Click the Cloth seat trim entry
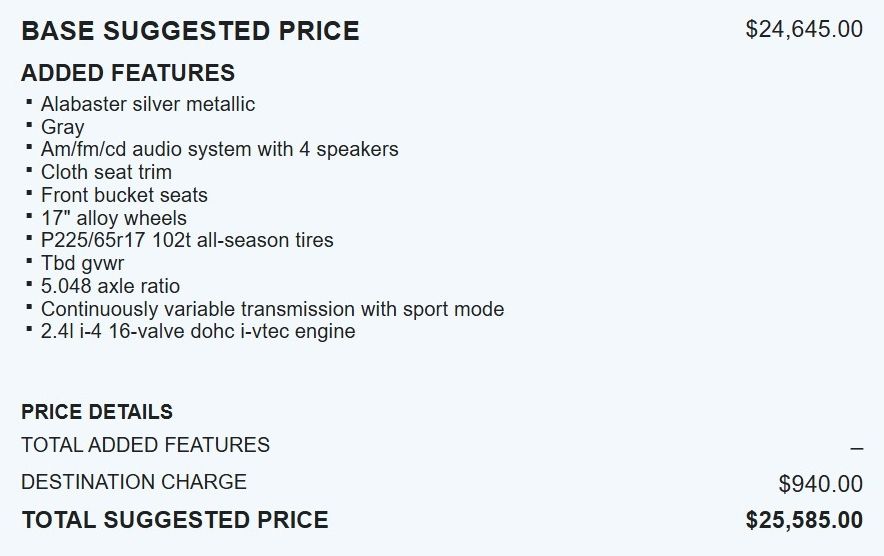 [106, 172]
